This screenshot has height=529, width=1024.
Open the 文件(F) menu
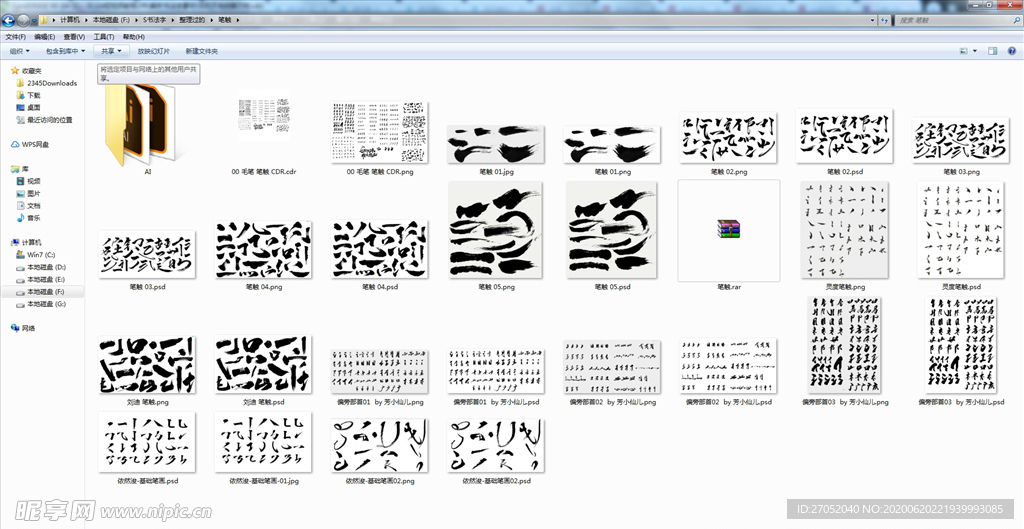tap(15, 36)
